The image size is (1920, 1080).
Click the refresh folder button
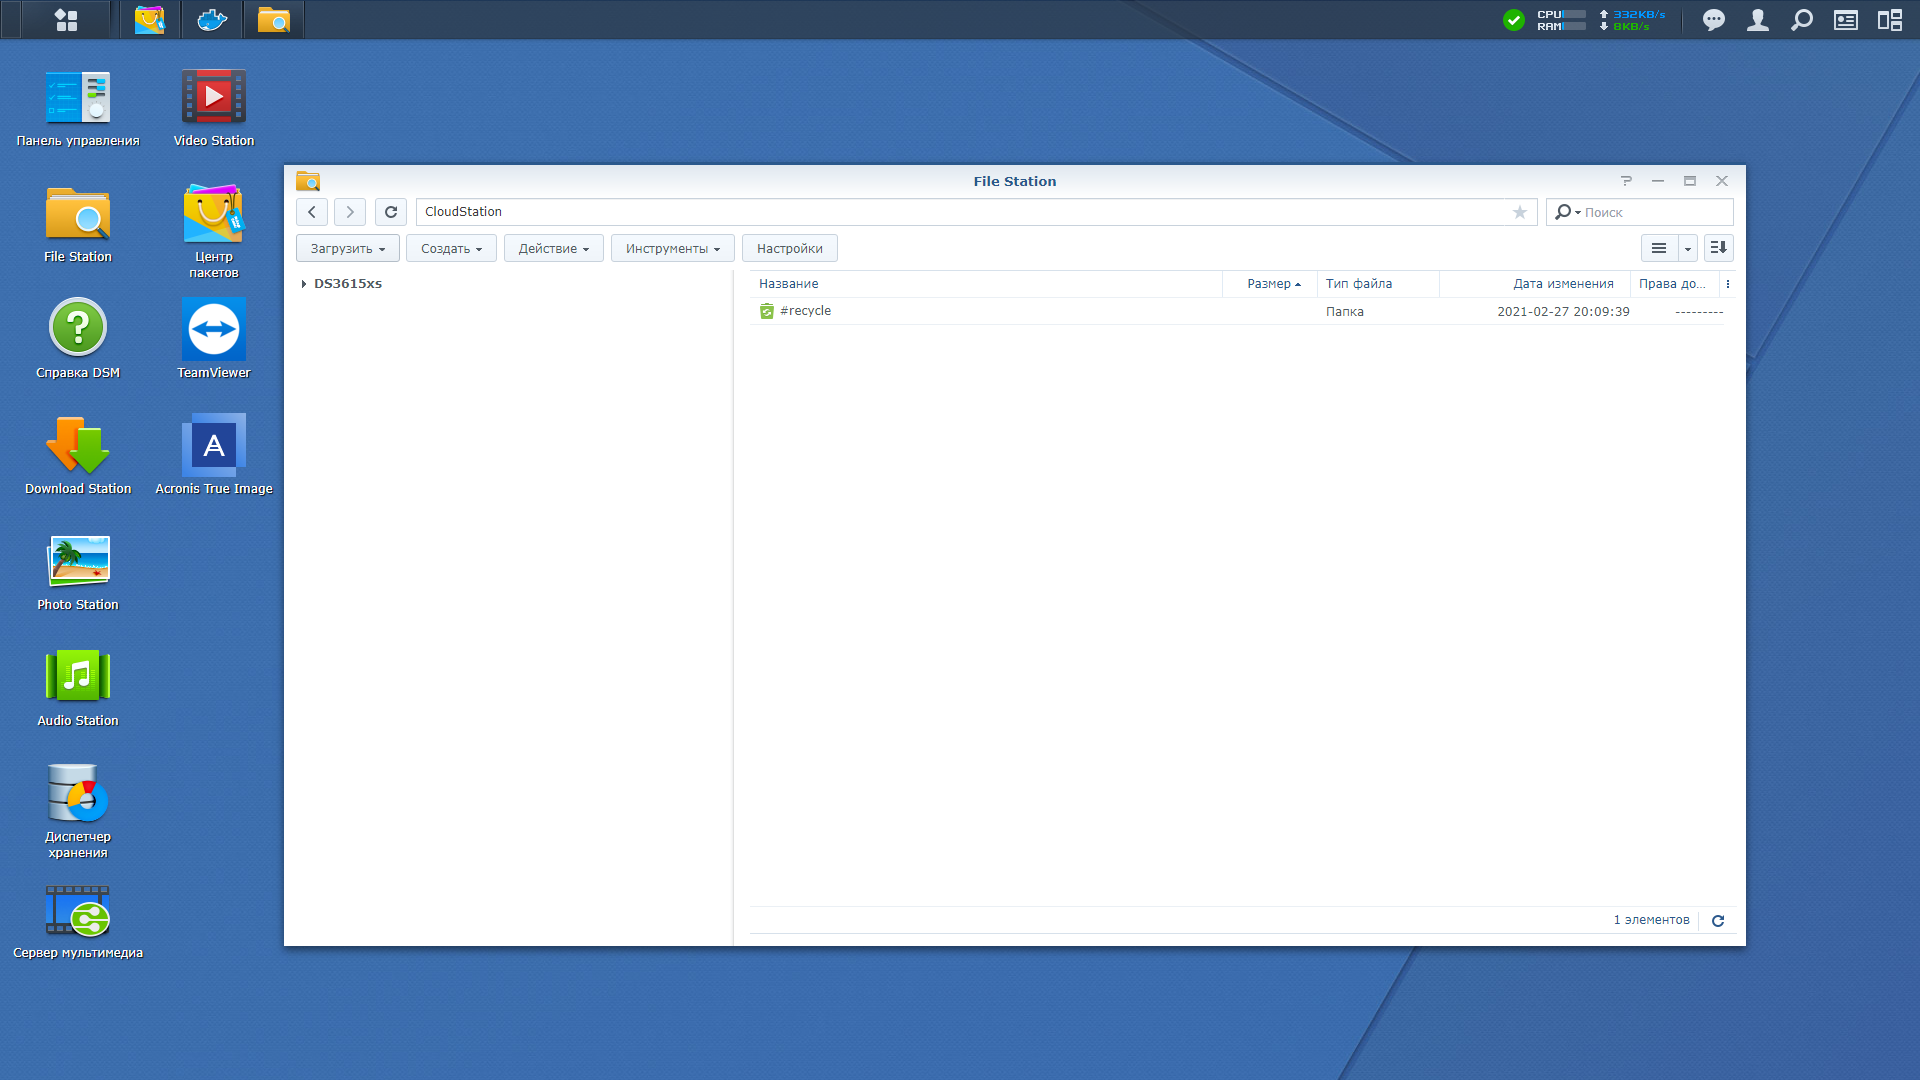[x=391, y=212]
